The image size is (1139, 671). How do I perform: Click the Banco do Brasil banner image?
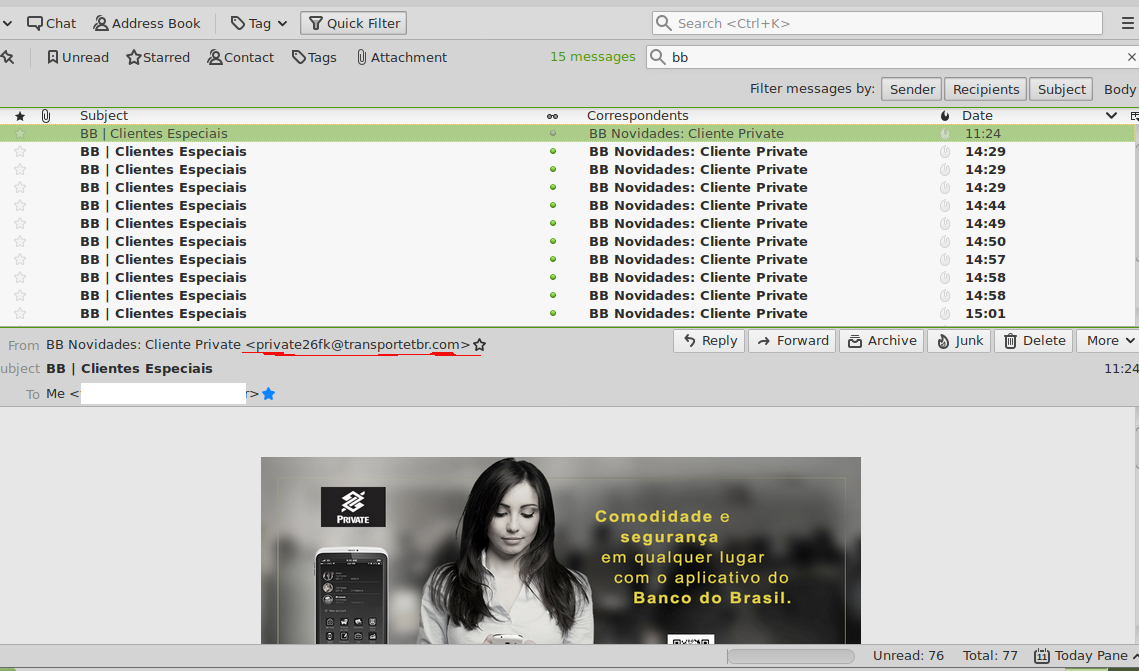pyautogui.click(x=561, y=550)
